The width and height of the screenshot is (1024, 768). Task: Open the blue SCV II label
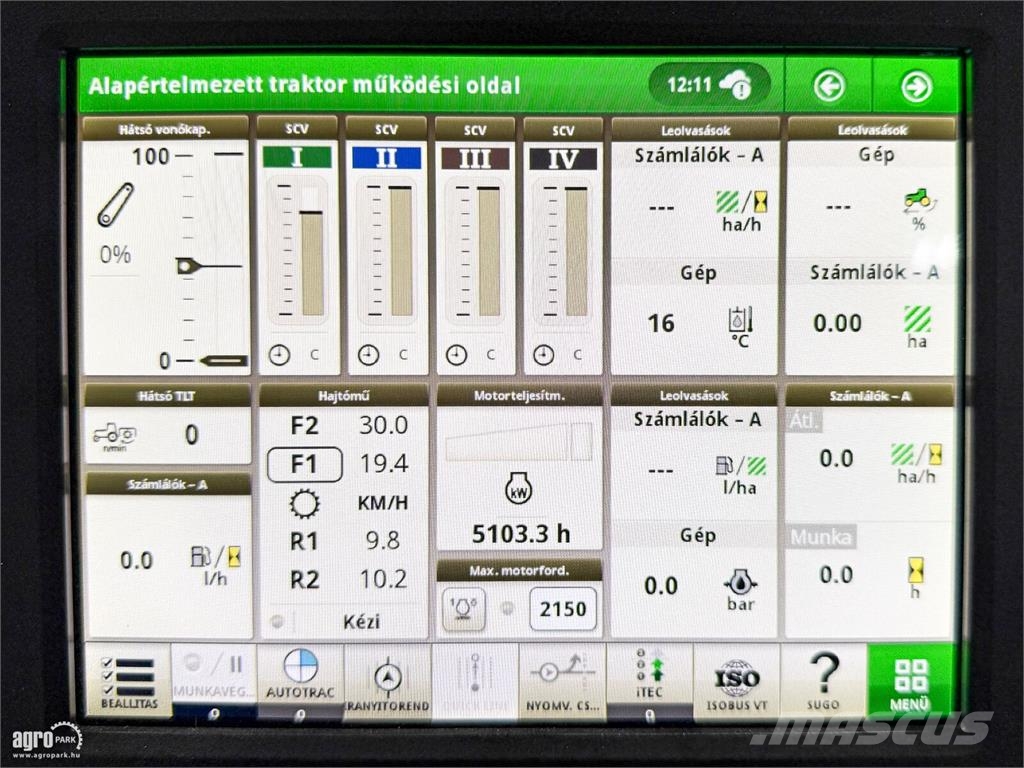[x=387, y=157]
